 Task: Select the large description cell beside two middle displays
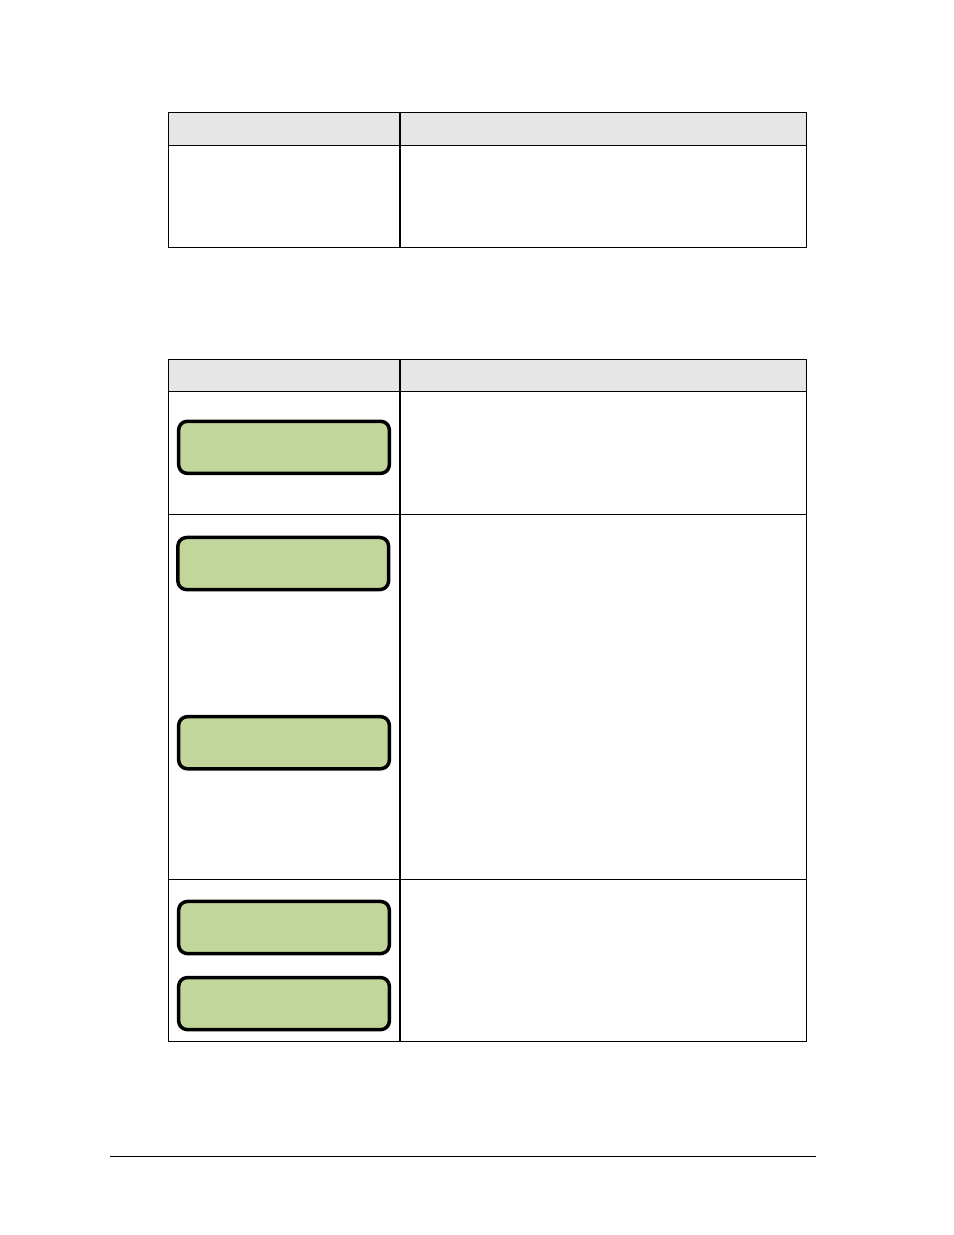pos(603,697)
